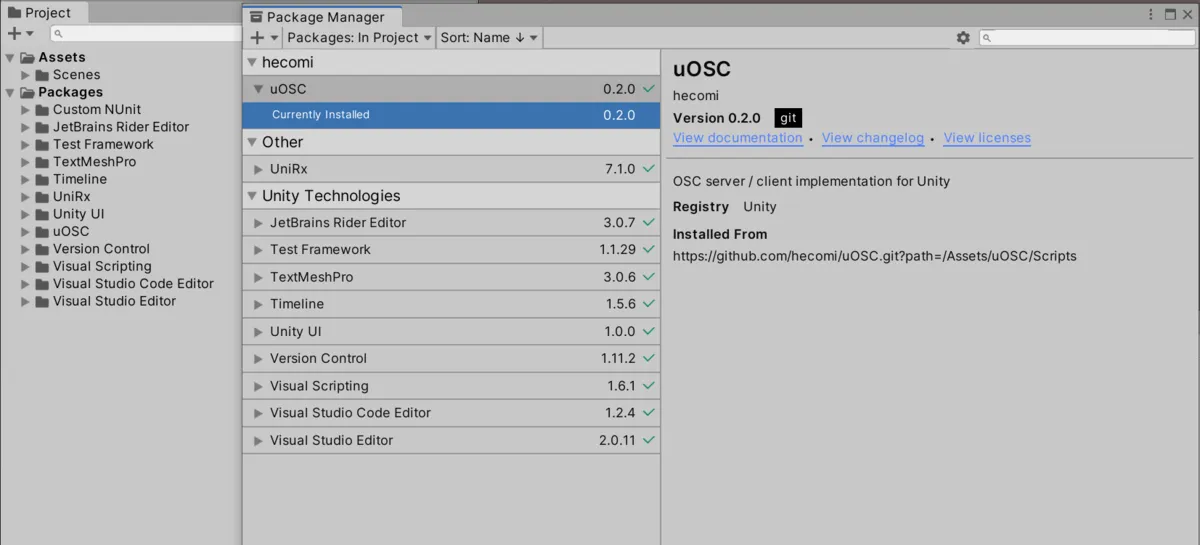Select the Scenes folder icon in Assets

tap(43, 75)
